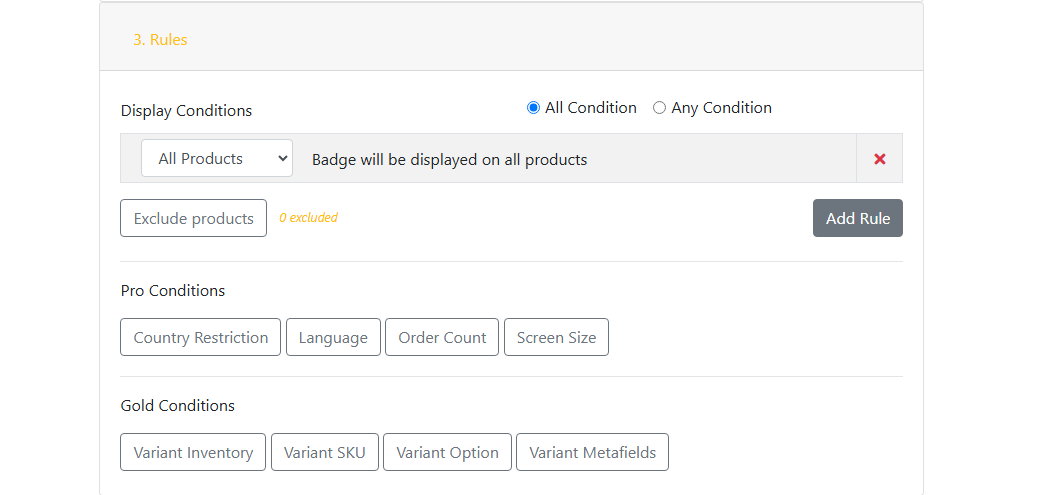Screen dimensions: 1045x495
Task: Open the All Products dropdown
Action: click(x=217, y=158)
